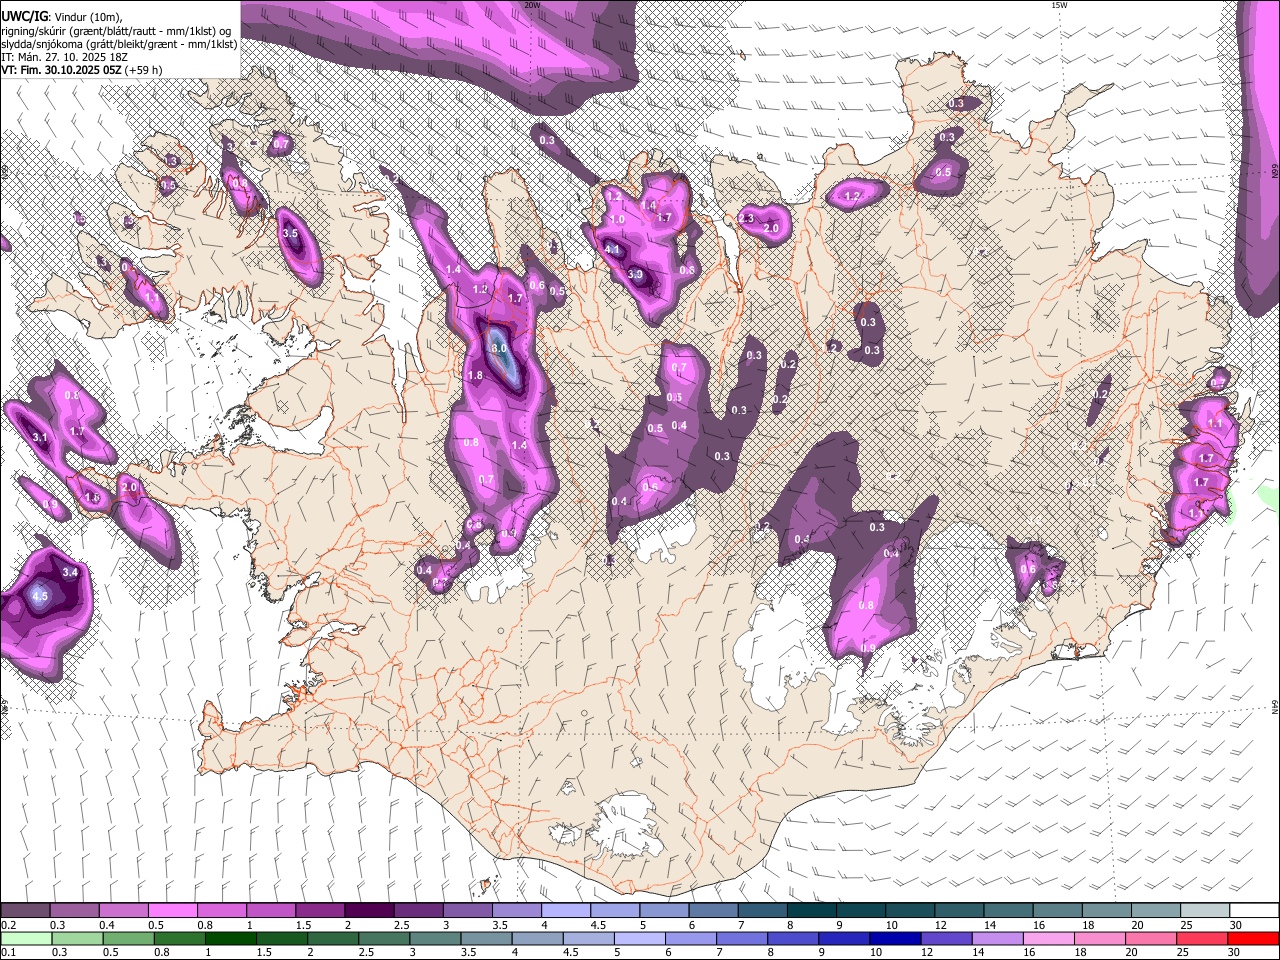
Task: Click the 'rigning/skúrir' header line
Action: point(115,31)
